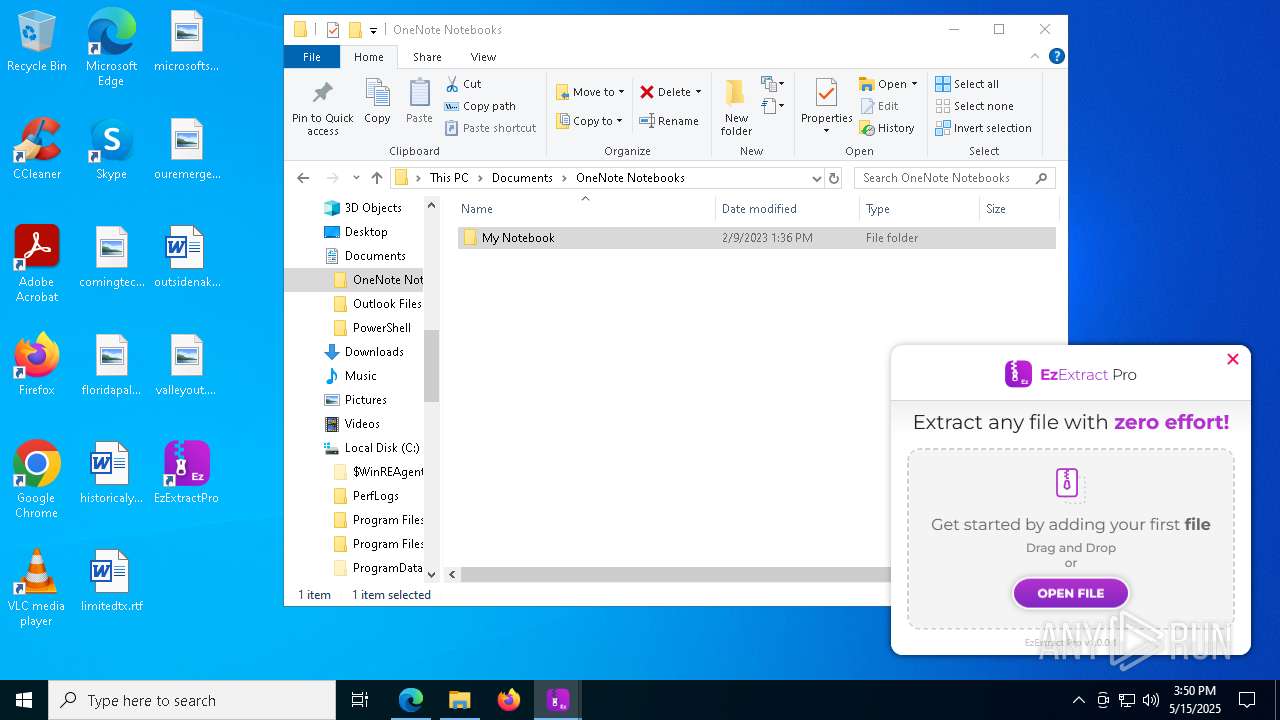Open Properties of selected item
The width and height of the screenshot is (1280, 720).
[x=826, y=105]
